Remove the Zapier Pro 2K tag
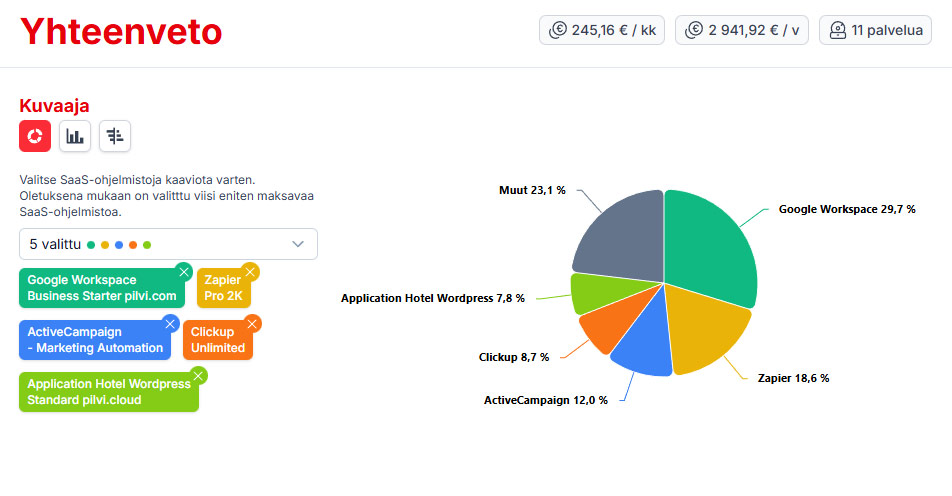The width and height of the screenshot is (952, 496). click(250, 272)
